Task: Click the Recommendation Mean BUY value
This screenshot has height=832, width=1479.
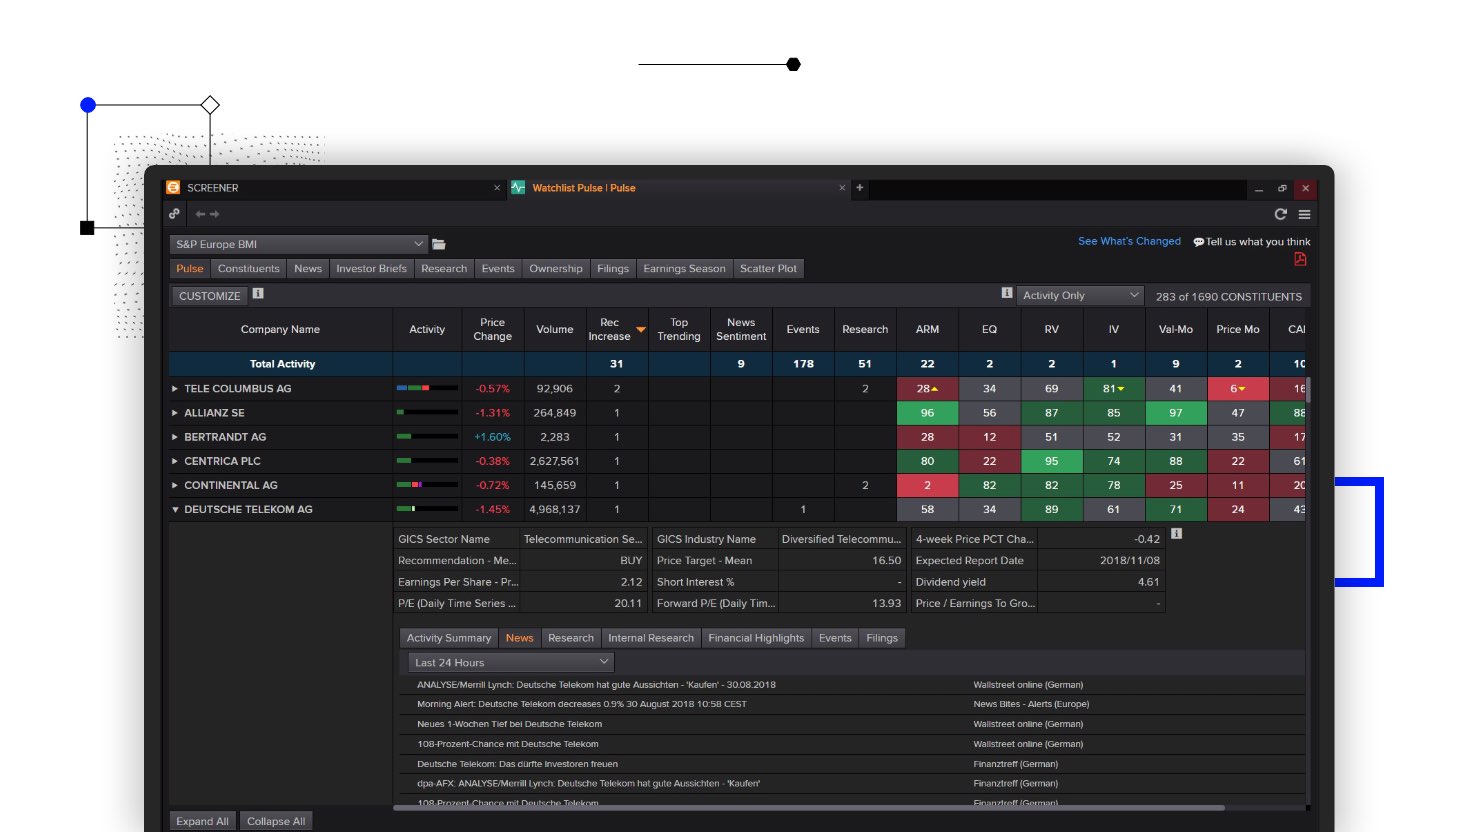Action: click(631, 560)
